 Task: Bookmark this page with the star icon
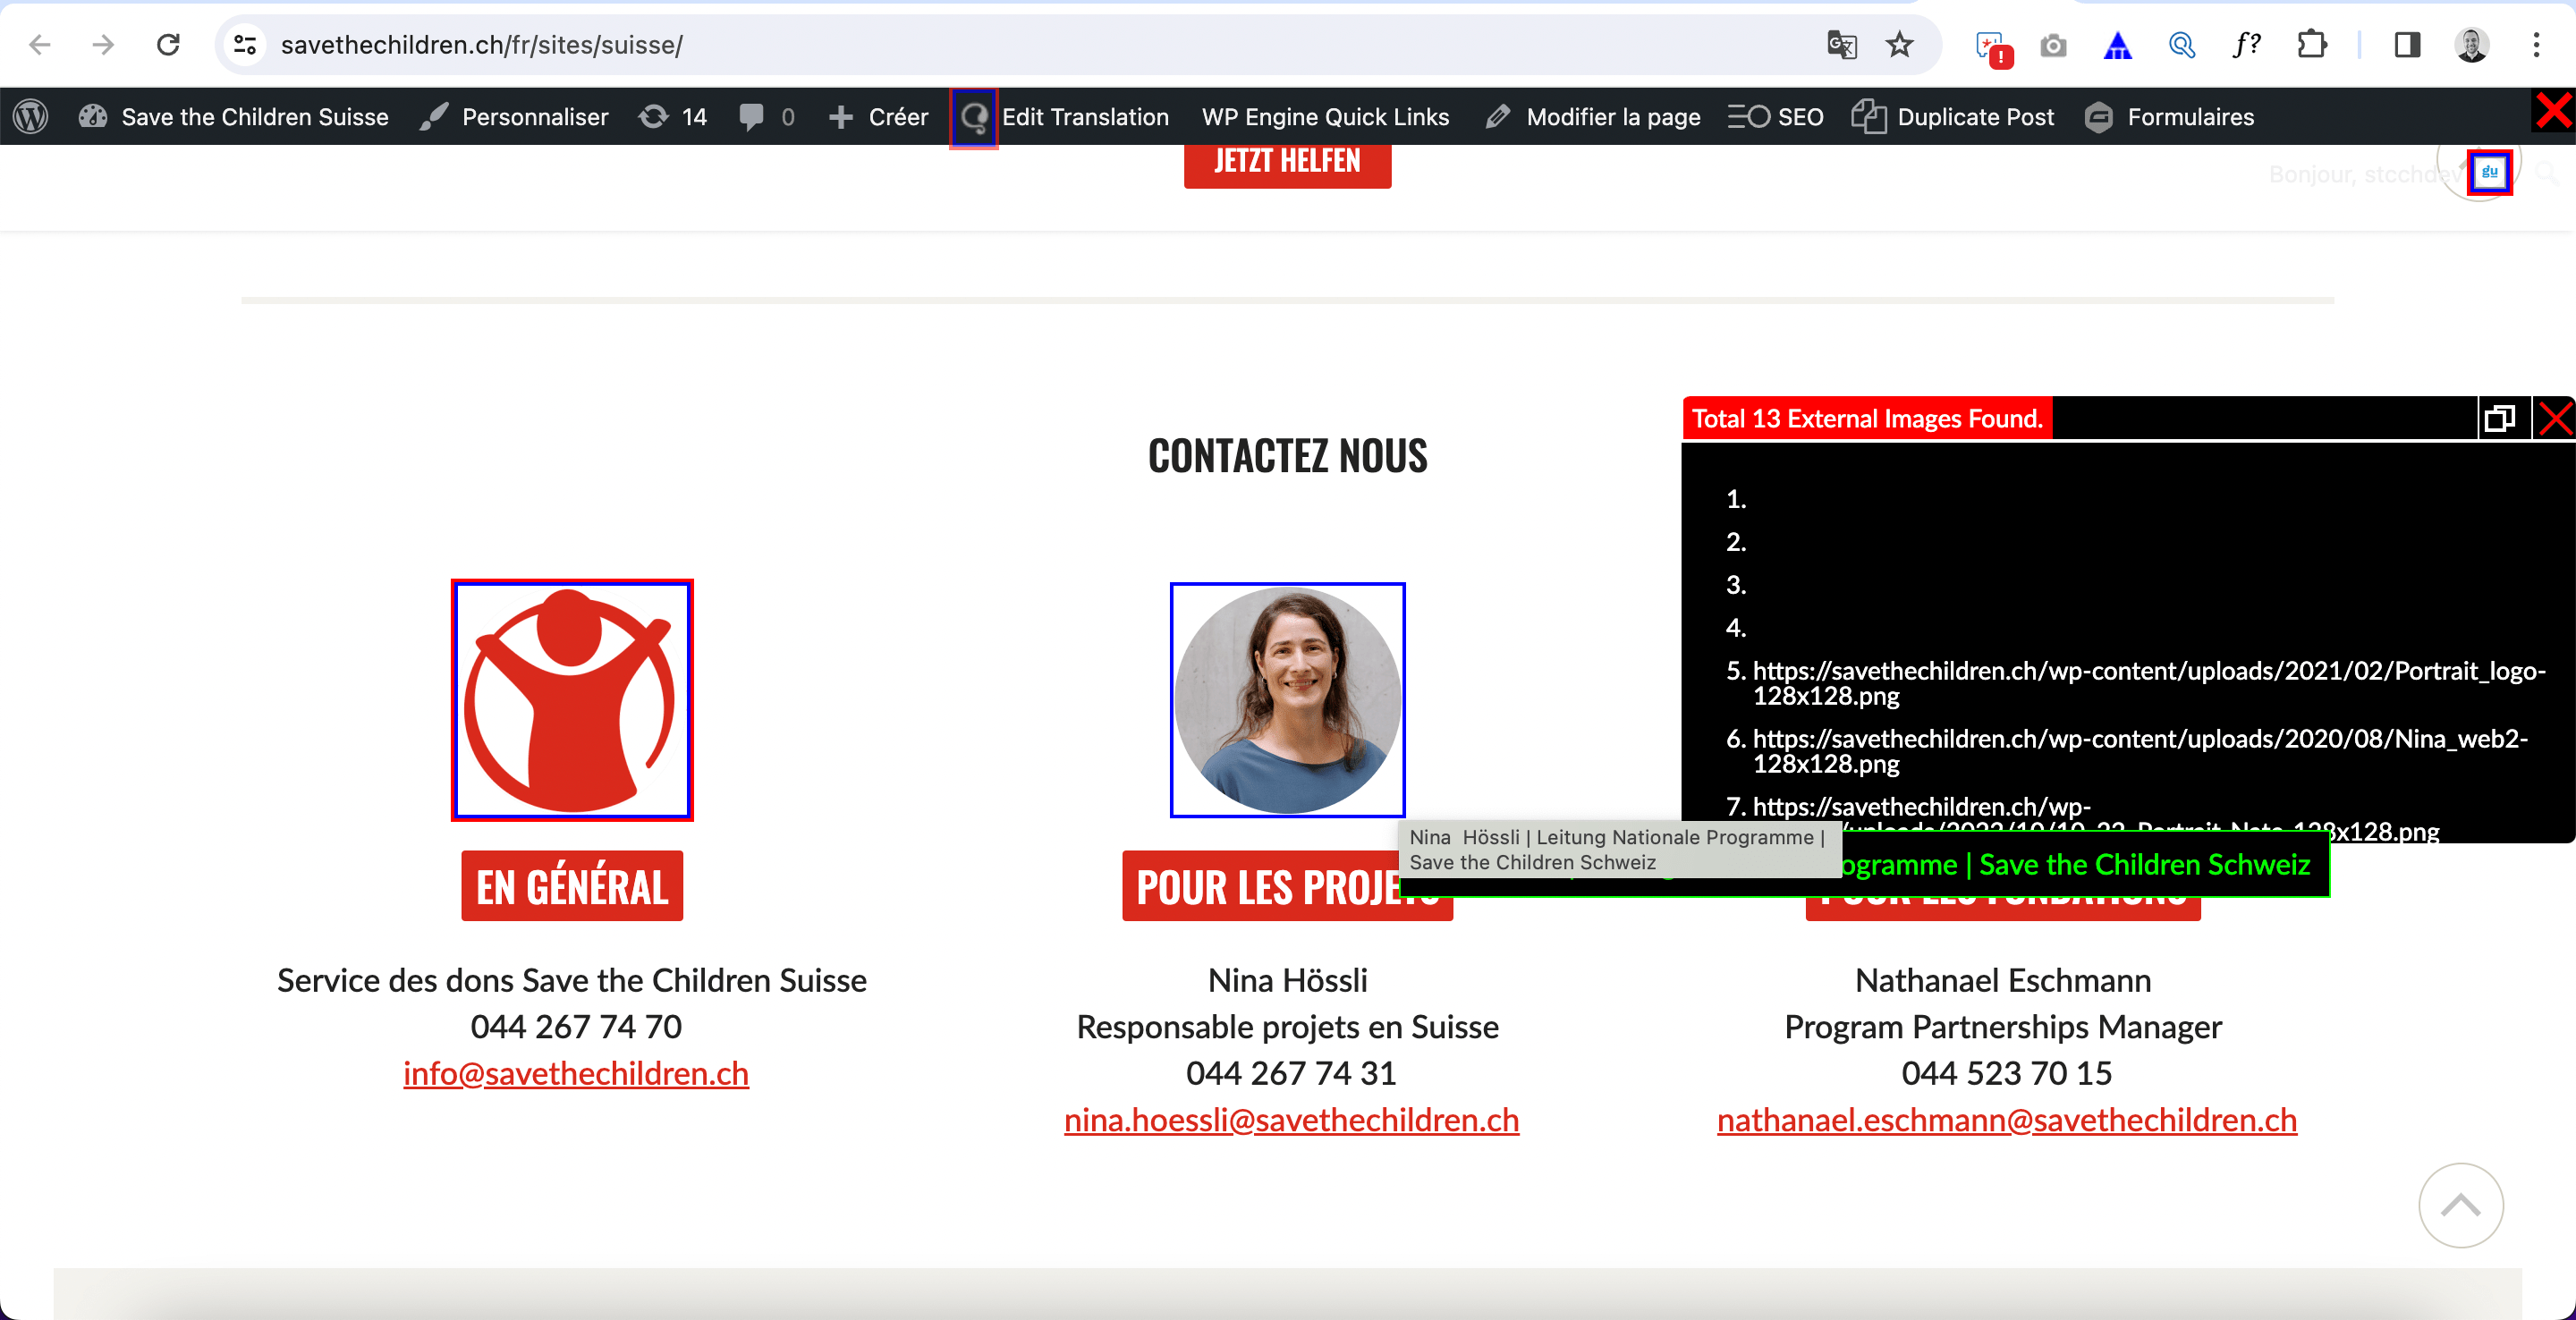tap(1899, 45)
